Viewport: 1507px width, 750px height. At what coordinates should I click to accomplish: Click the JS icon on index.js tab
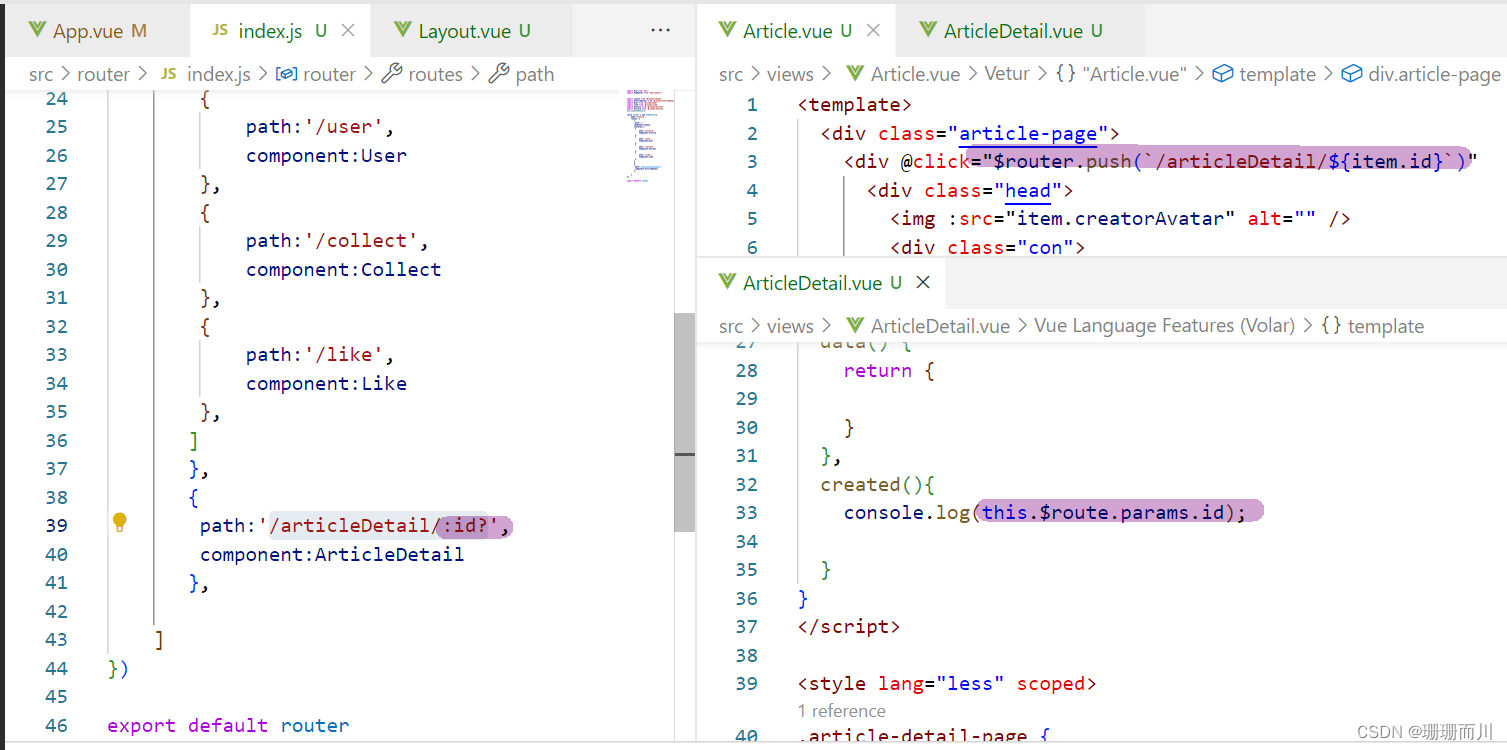click(x=220, y=31)
